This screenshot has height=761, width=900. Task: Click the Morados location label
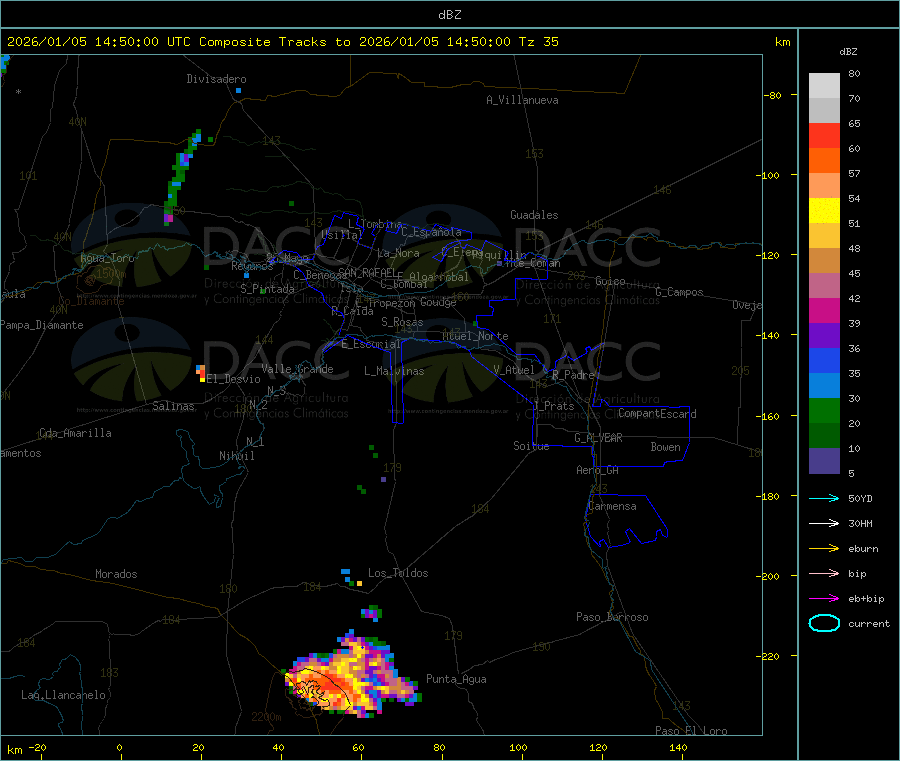(x=116, y=574)
